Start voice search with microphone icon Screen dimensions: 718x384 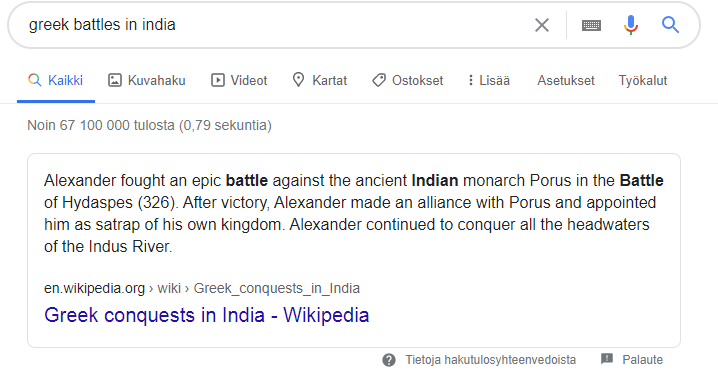631,25
